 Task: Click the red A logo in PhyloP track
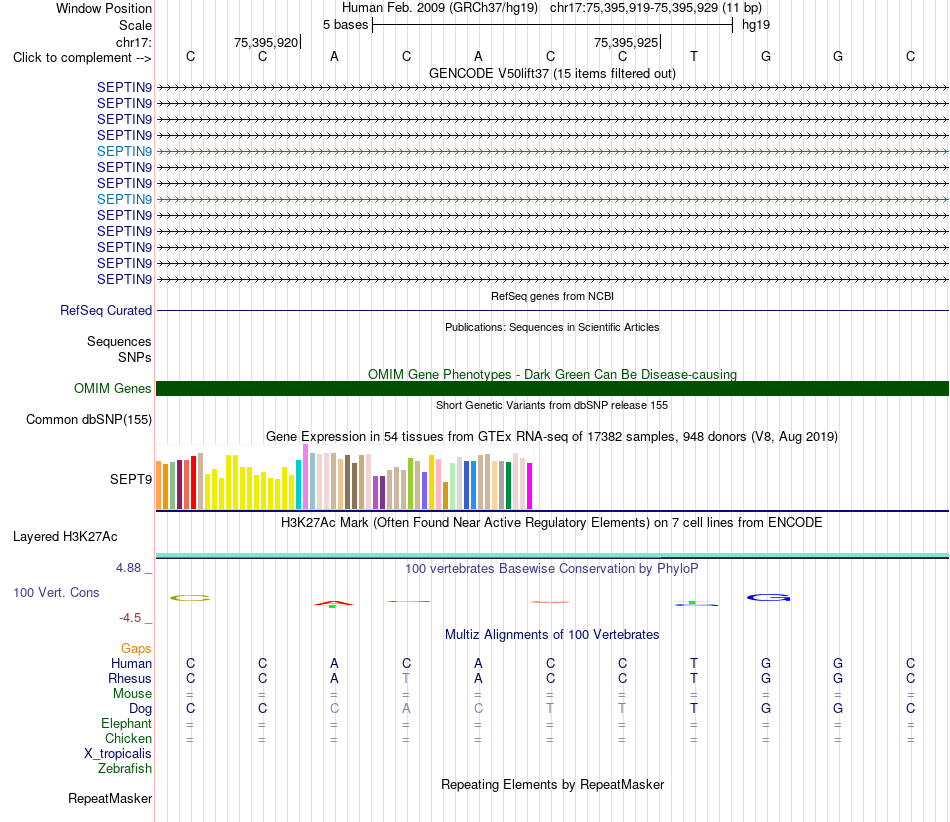click(x=333, y=603)
